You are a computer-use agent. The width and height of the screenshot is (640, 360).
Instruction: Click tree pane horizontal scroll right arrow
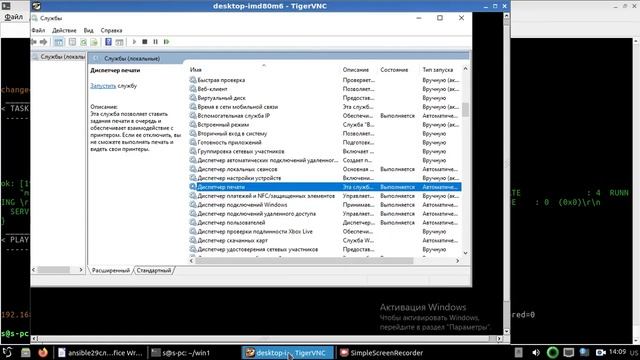81,270
